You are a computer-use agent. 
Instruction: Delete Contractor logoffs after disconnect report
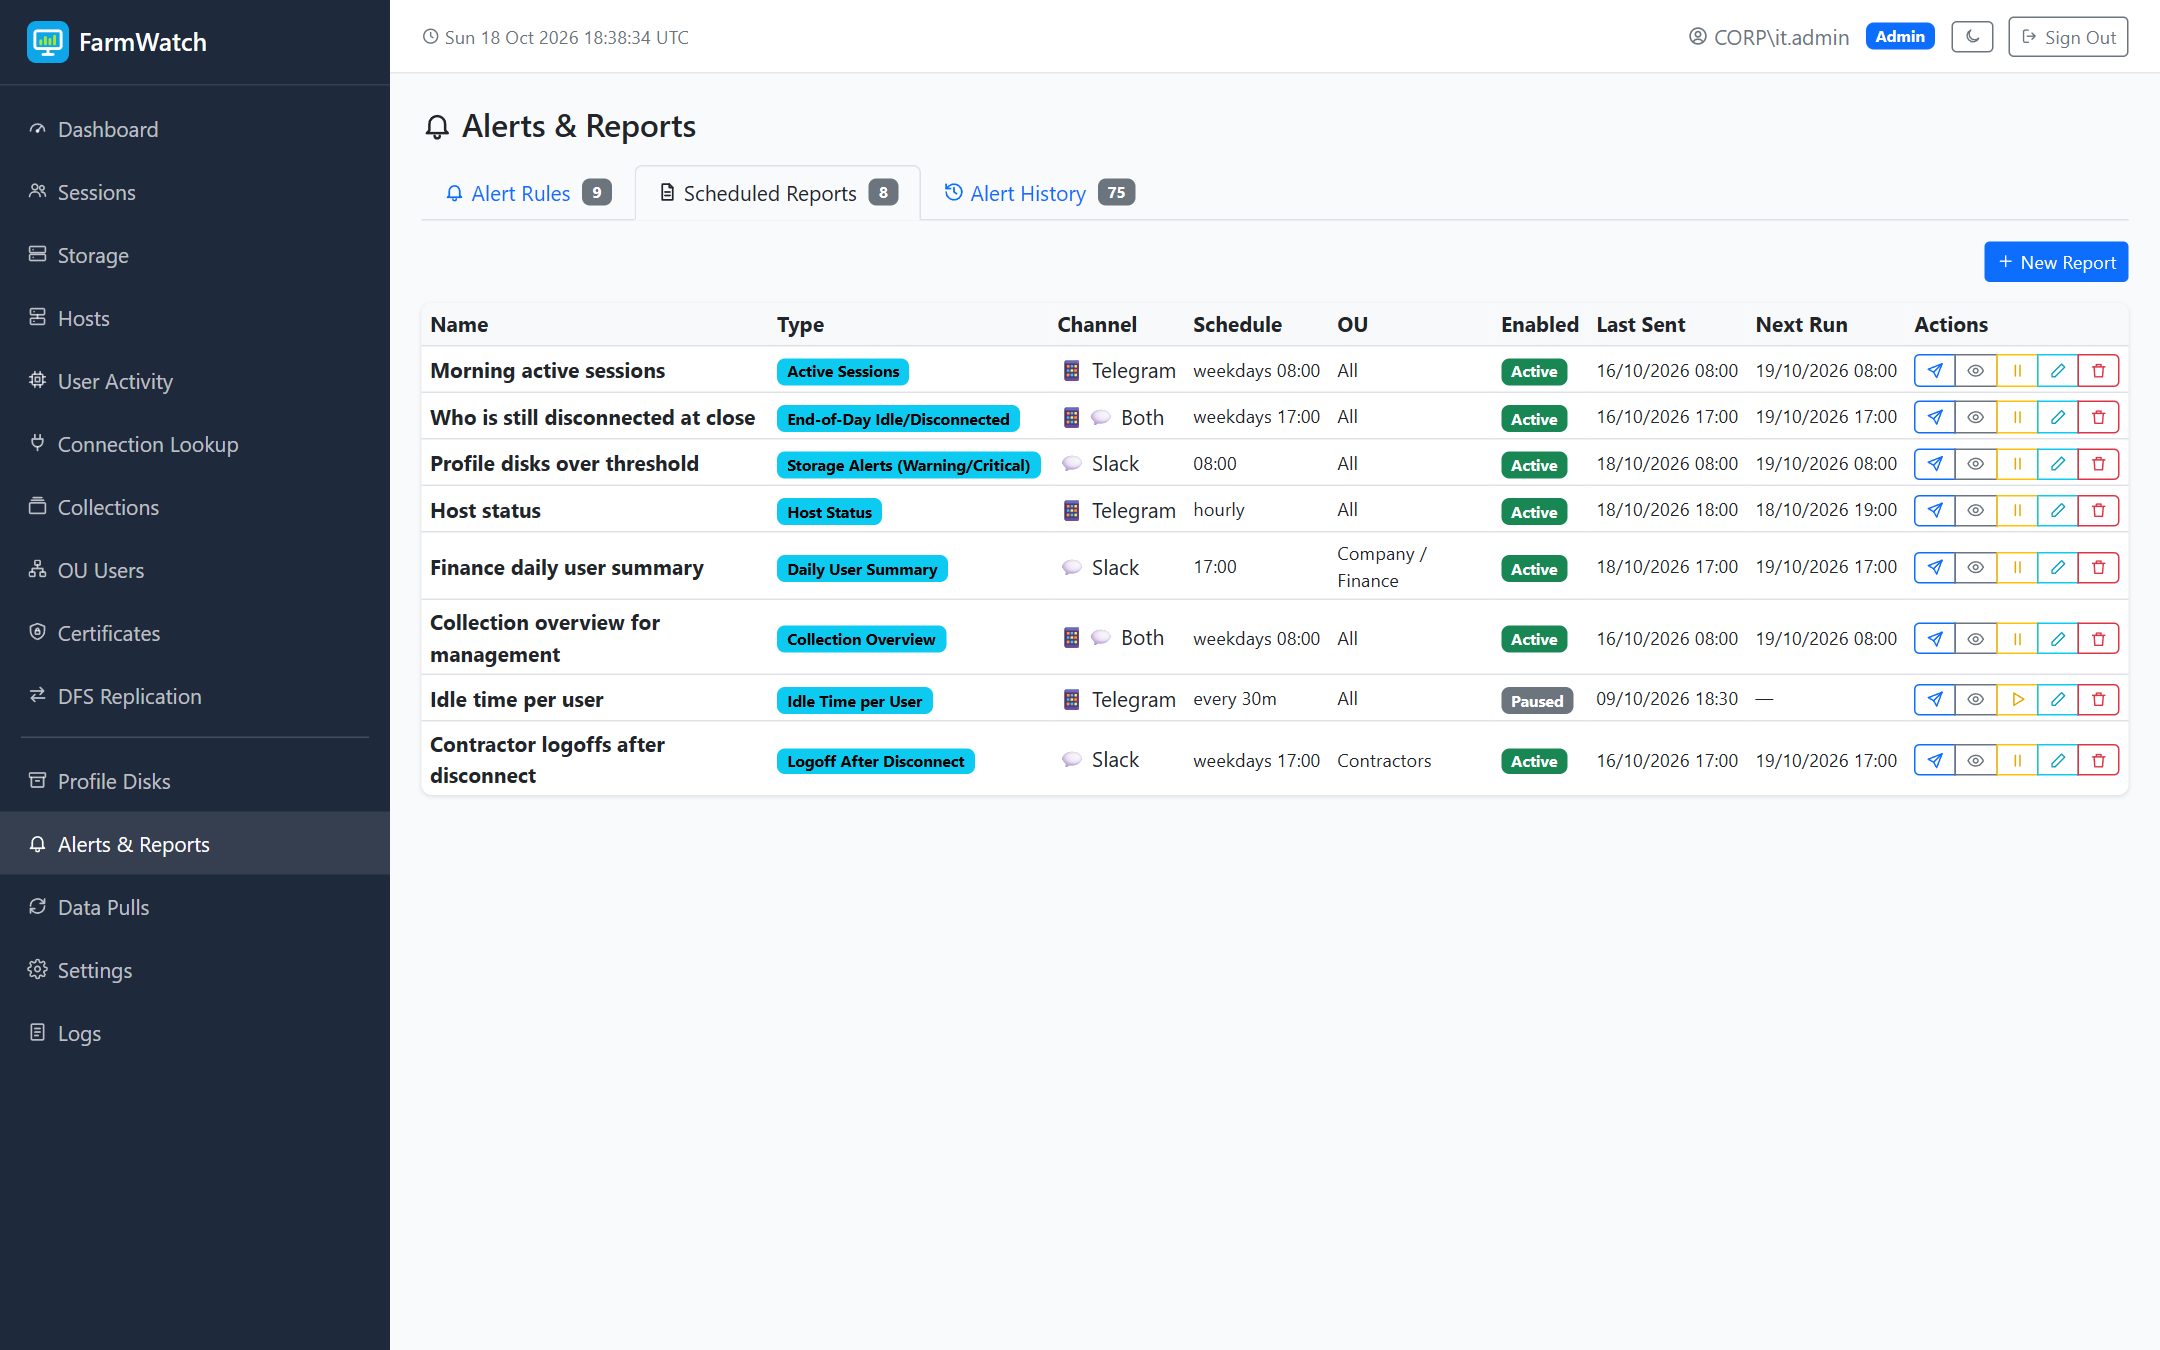click(x=2098, y=760)
